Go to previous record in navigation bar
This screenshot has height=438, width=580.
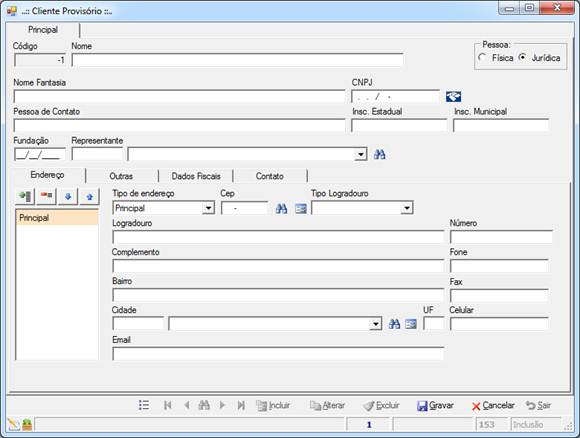tap(187, 405)
